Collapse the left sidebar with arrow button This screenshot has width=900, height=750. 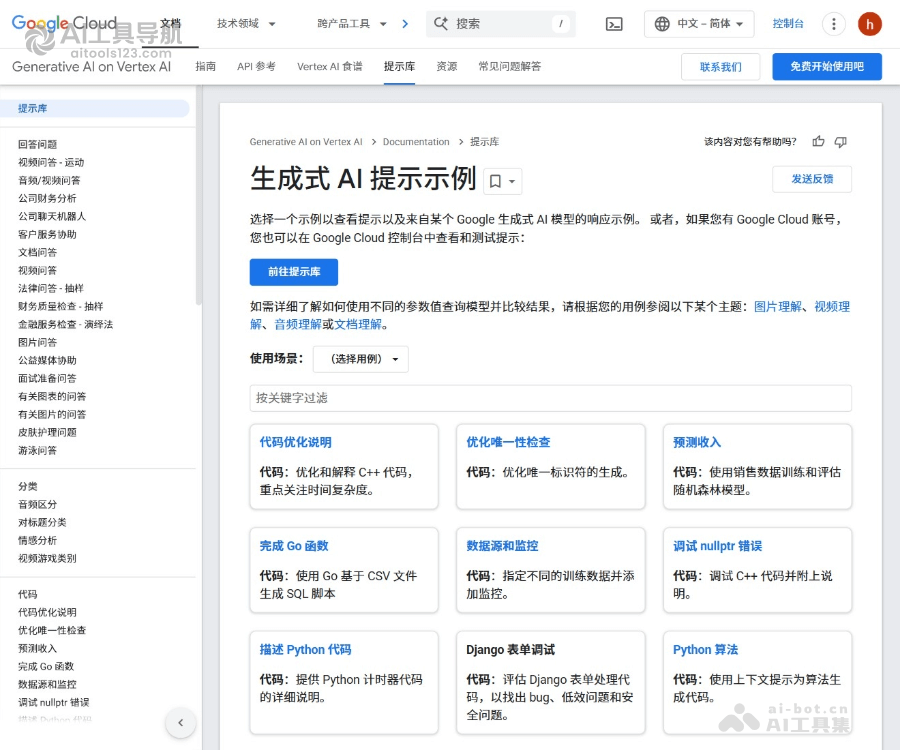[x=181, y=723]
